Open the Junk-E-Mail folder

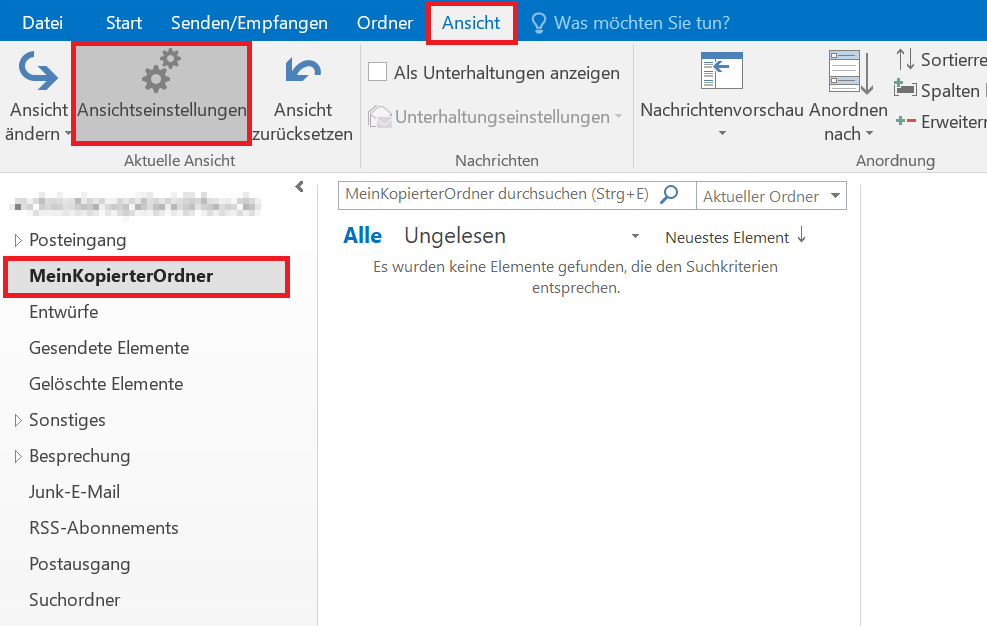[x=74, y=492]
